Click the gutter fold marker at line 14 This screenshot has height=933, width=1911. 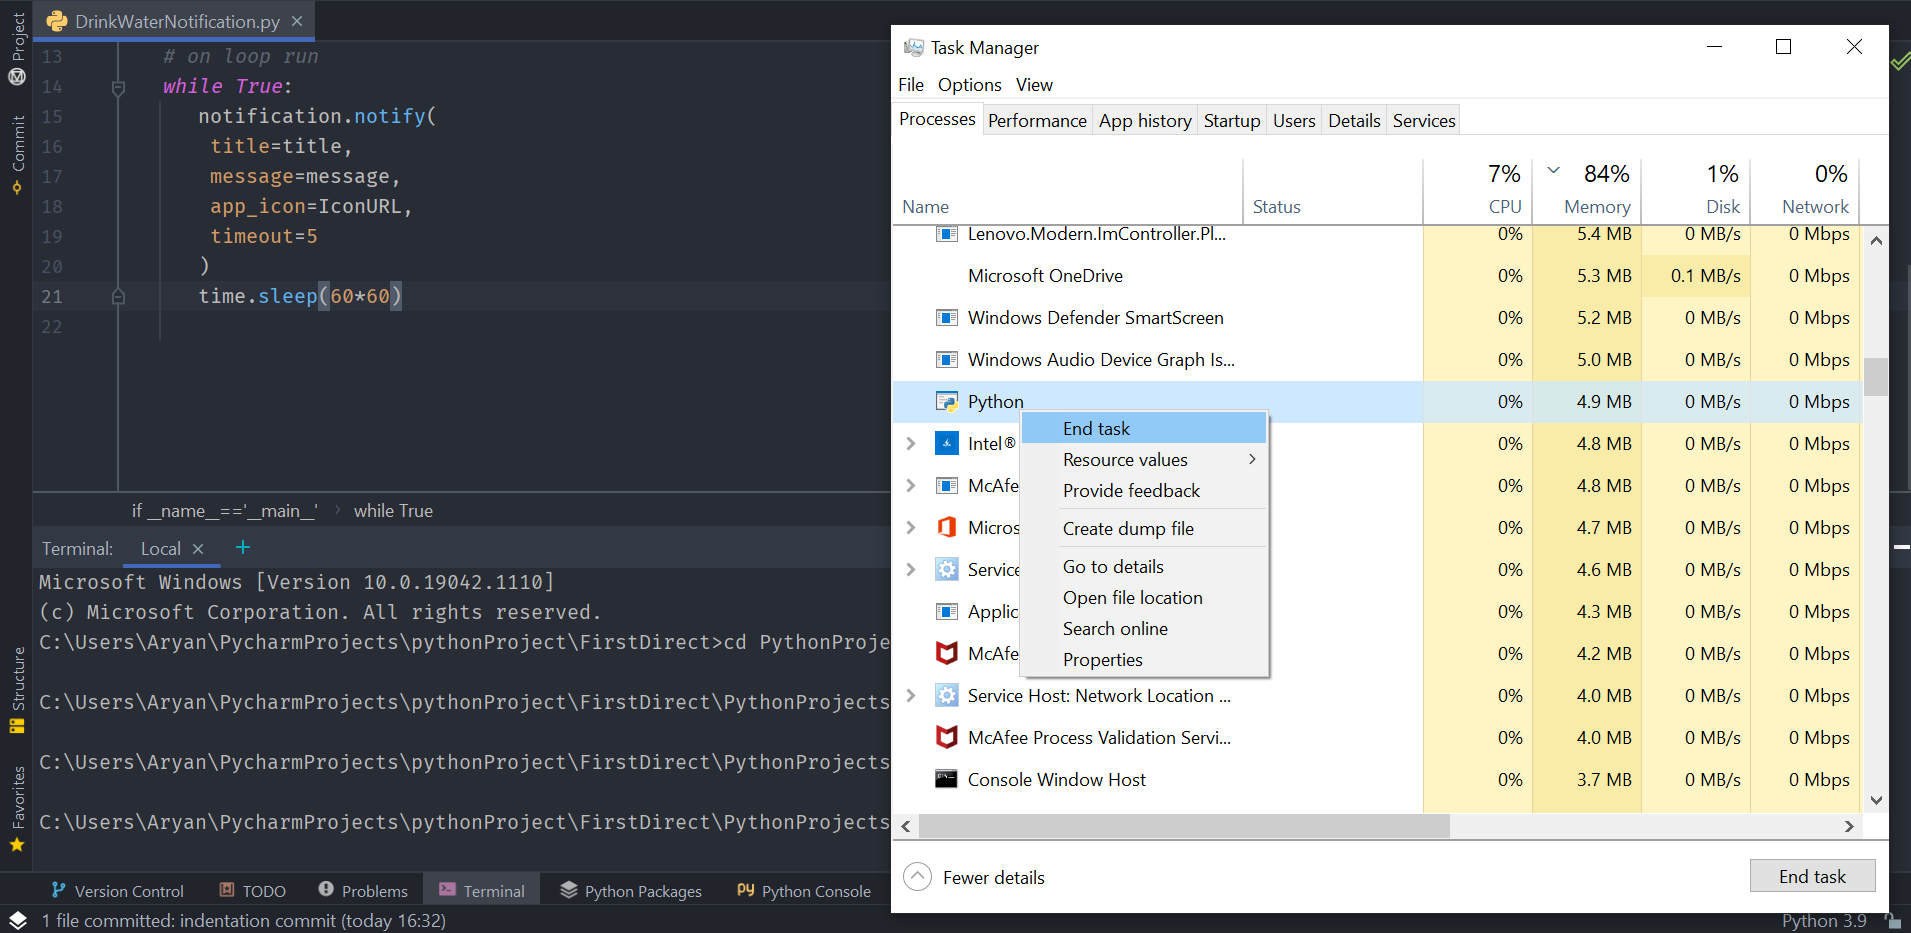tap(118, 87)
